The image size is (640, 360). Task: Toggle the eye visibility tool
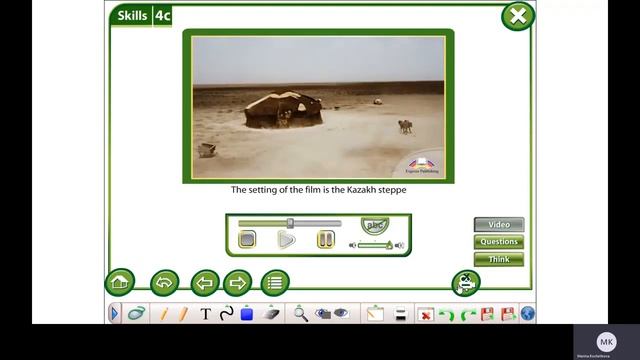[341, 313]
